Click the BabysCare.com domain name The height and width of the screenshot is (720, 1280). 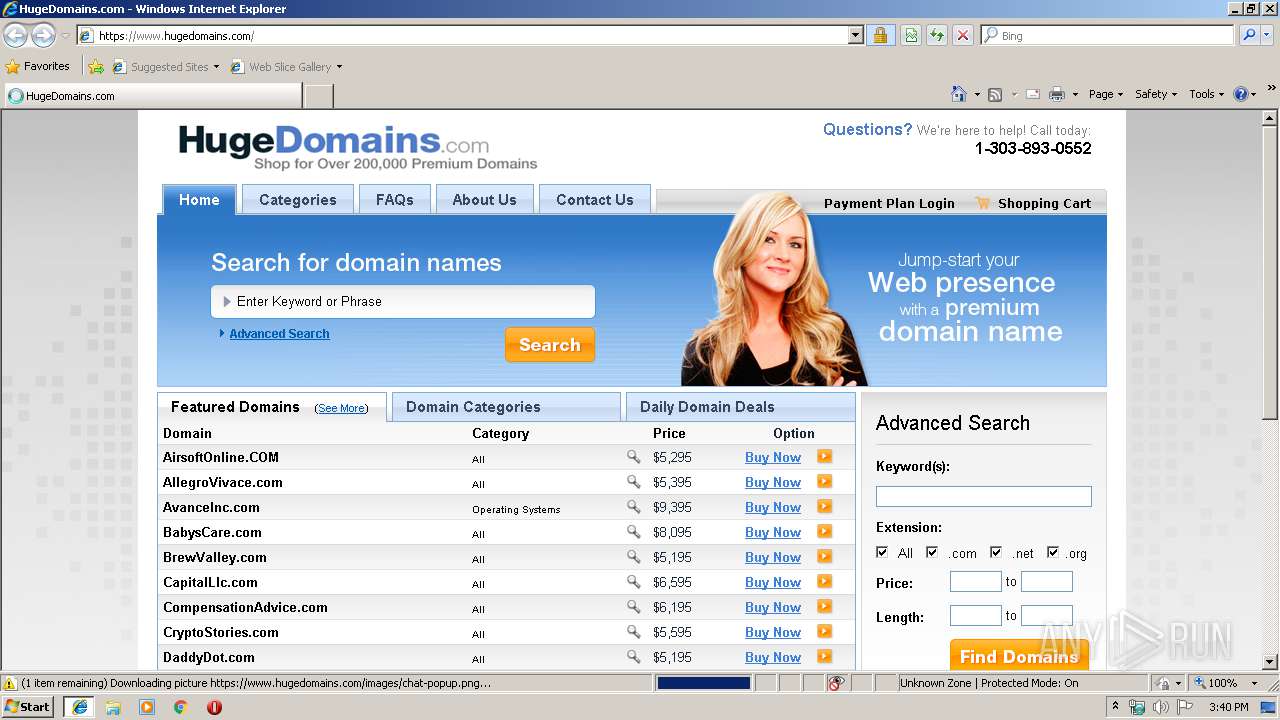point(212,532)
